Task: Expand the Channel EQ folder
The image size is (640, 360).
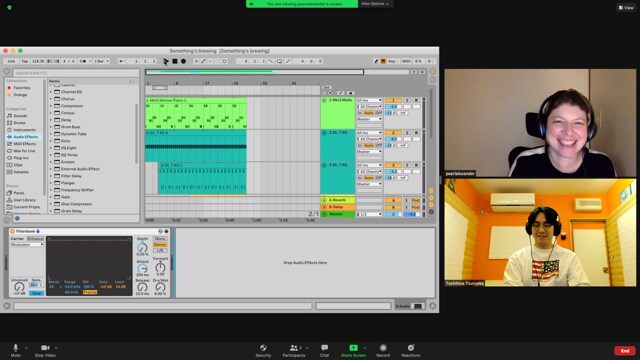Action: click(x=51, y=92)
